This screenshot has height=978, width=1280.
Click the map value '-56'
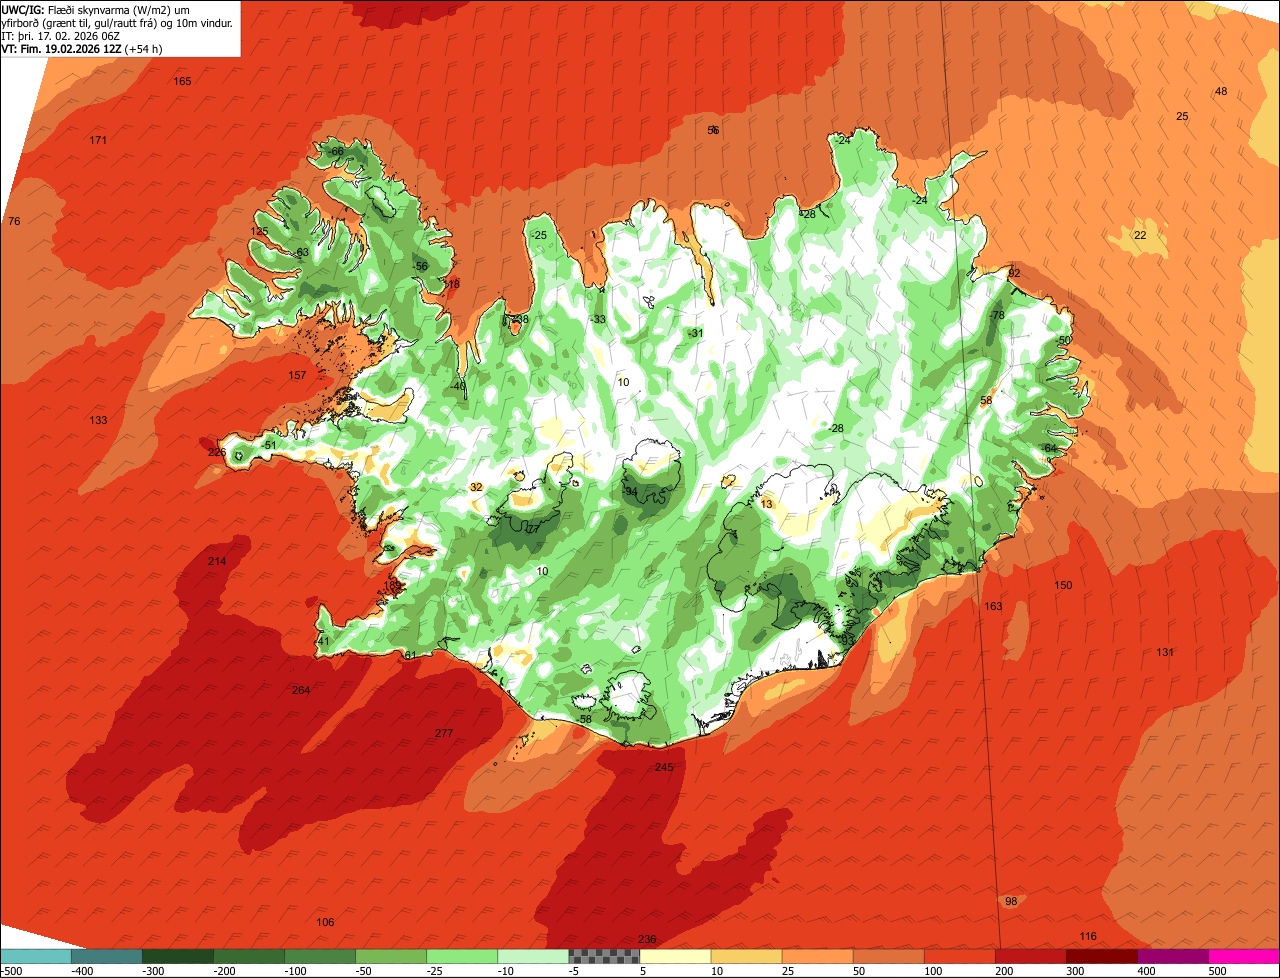pos(420,266)
